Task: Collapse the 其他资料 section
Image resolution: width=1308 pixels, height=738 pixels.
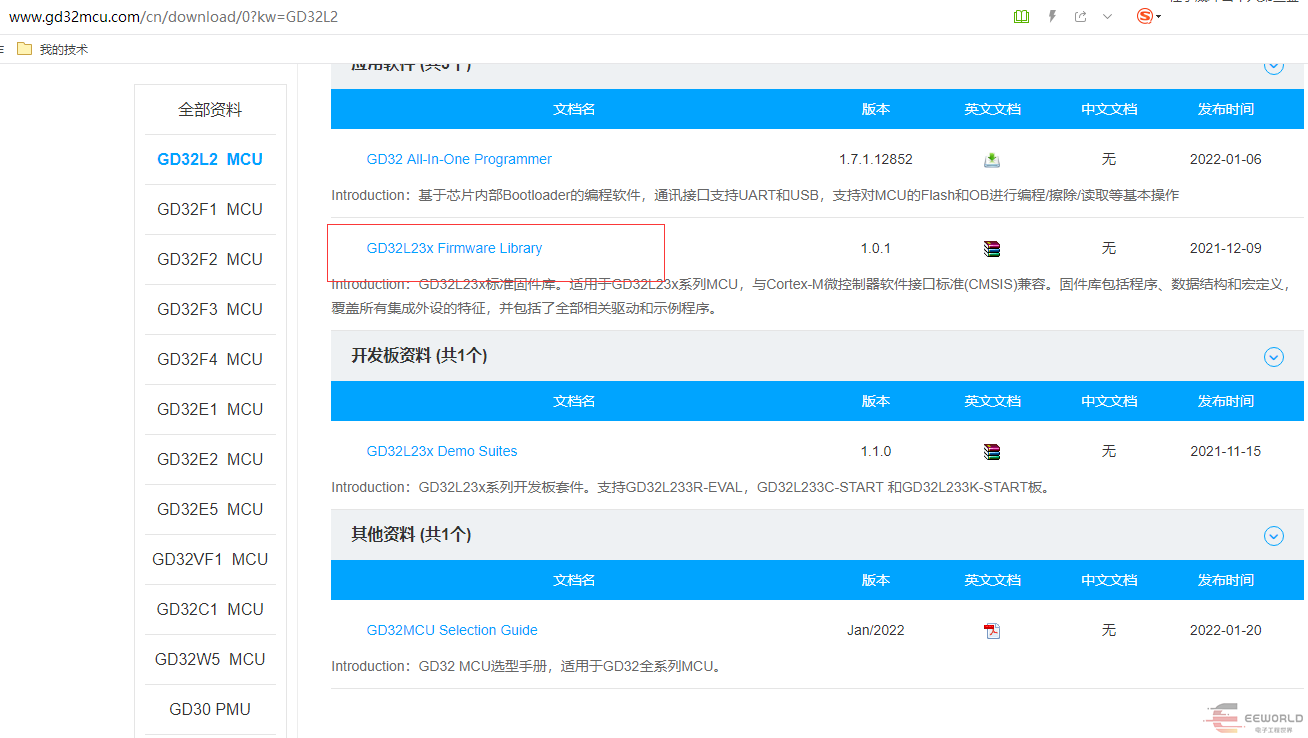Action: point(1273,536)
